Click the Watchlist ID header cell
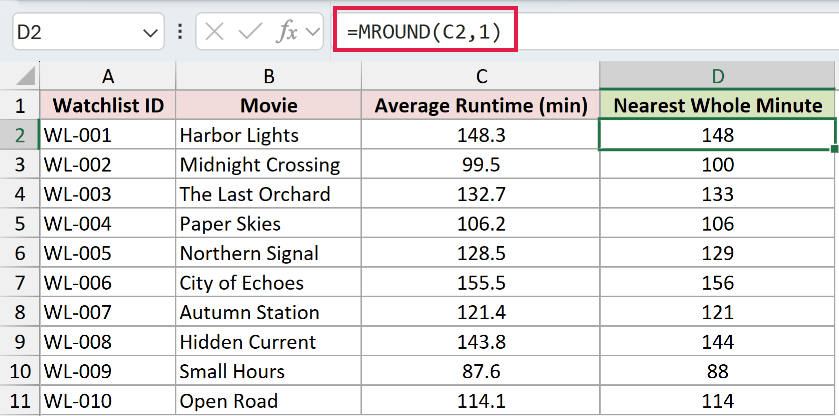The height and width of the screenshot is (416, 839). [x=108, y=105]
